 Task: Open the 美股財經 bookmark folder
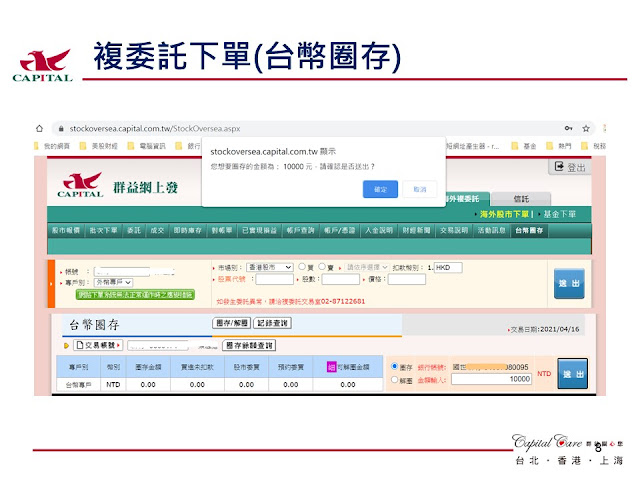tap(99, 146)
